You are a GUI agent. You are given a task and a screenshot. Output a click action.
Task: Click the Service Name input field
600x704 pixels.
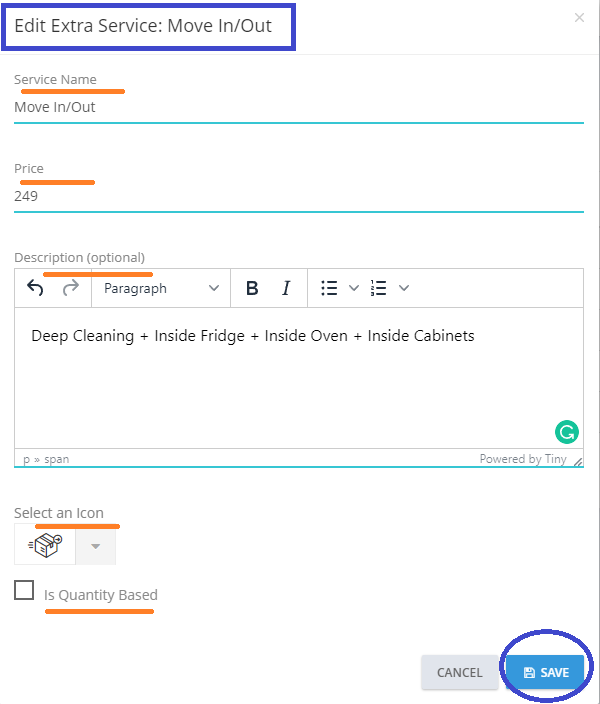[x=298, y=107]
